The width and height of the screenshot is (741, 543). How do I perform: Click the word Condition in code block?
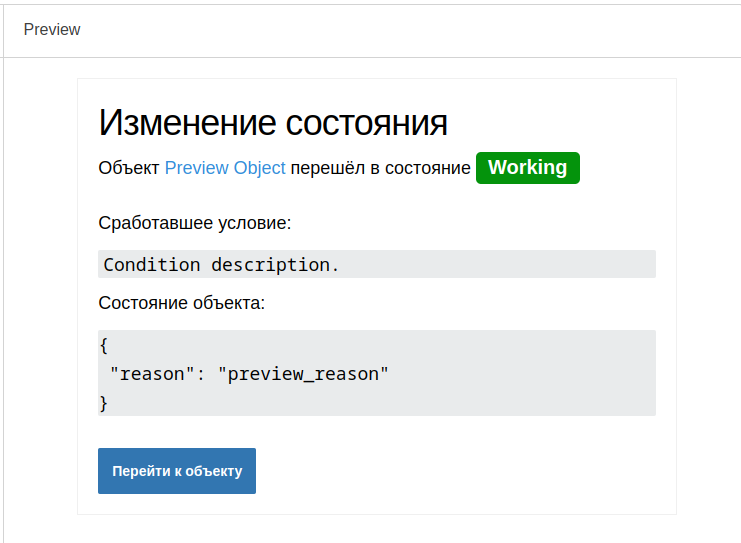coord(152,265)
